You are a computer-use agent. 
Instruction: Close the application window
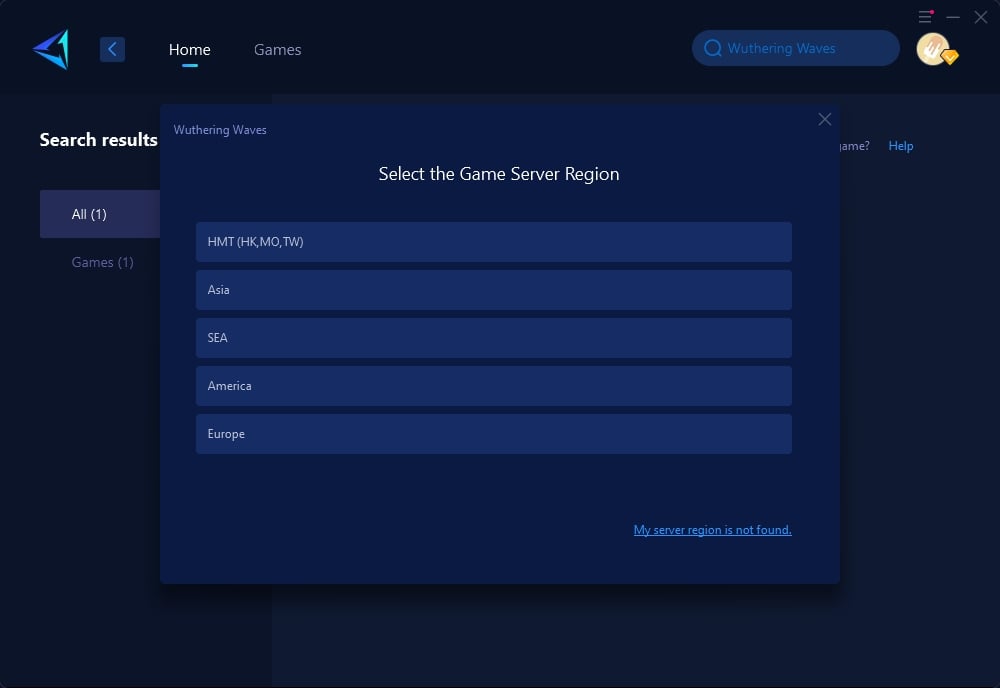pos(981,17)
